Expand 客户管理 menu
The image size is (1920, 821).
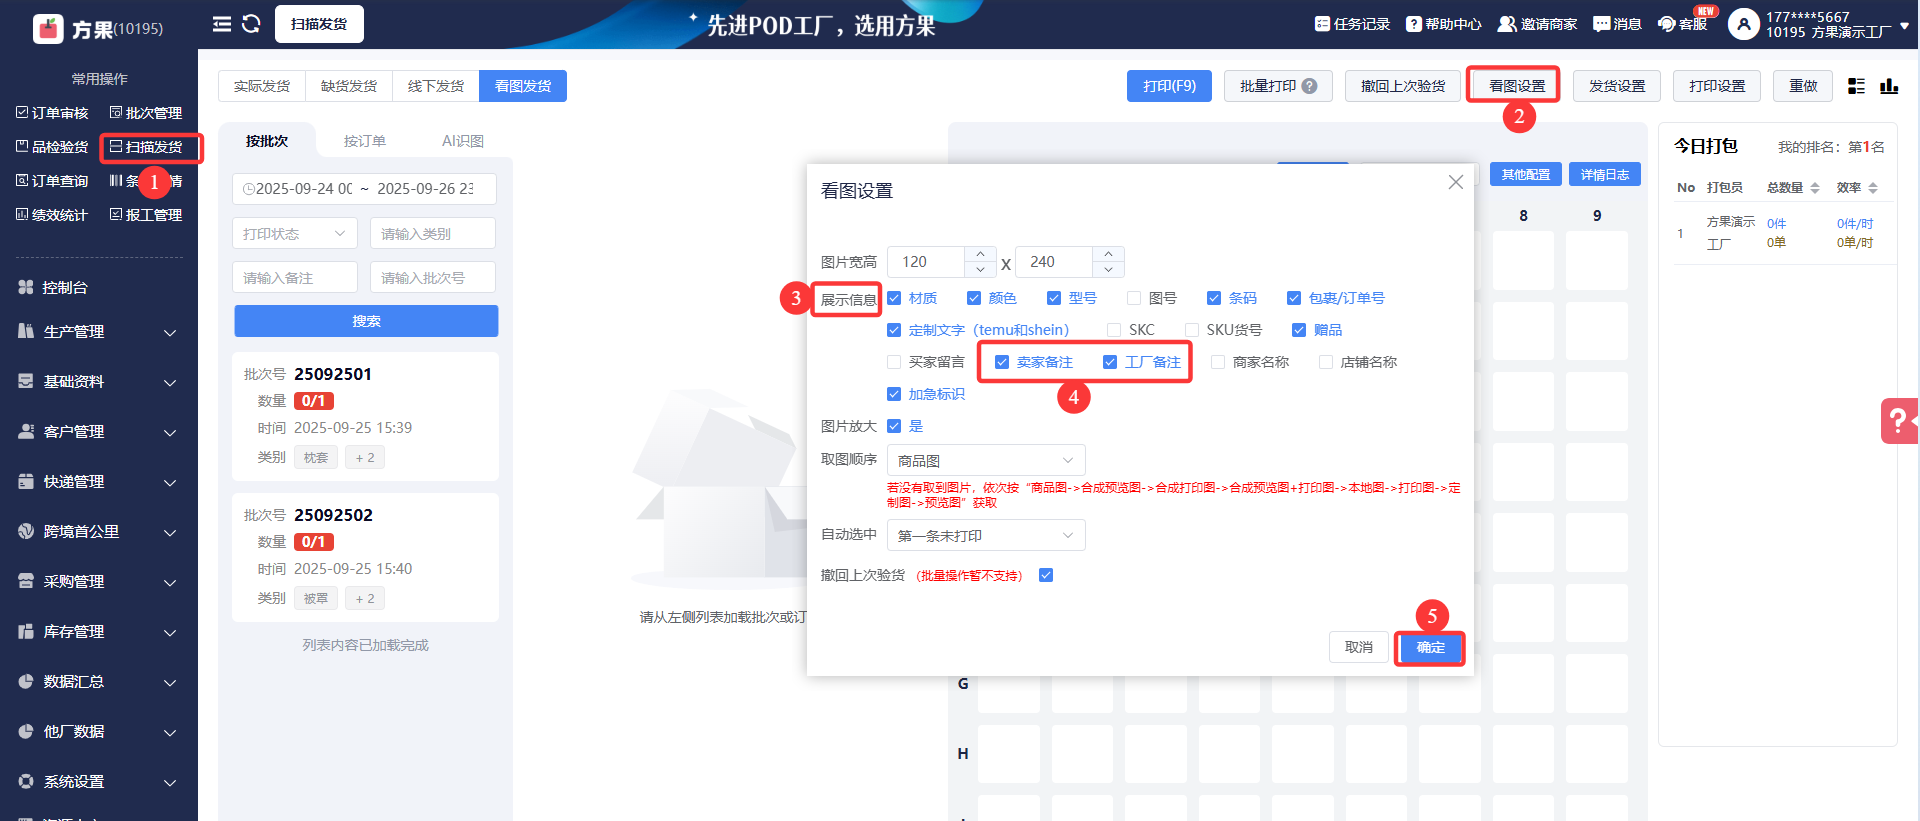click(x=98, y=432)
